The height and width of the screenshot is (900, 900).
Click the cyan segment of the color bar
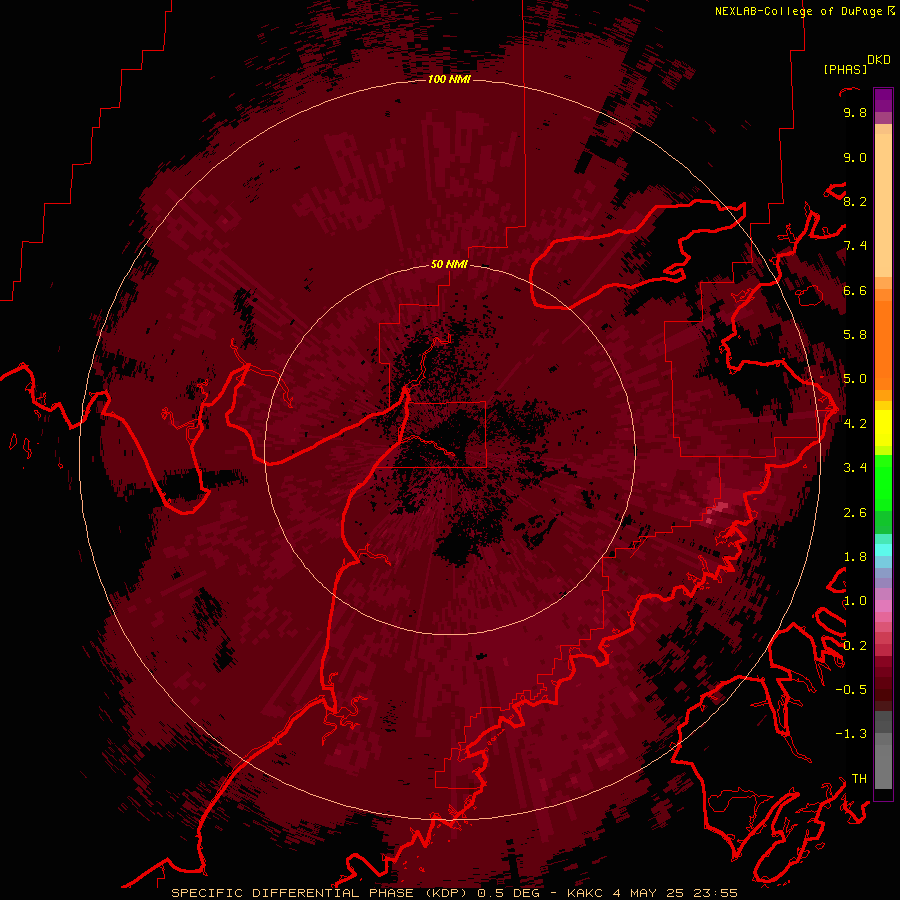883,549
